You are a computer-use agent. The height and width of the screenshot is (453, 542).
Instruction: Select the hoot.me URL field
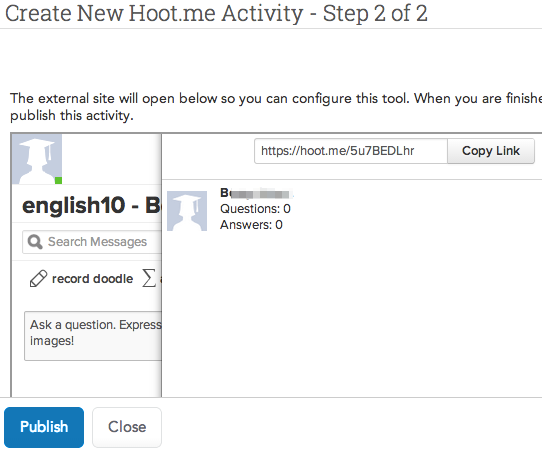coord(351,151)
